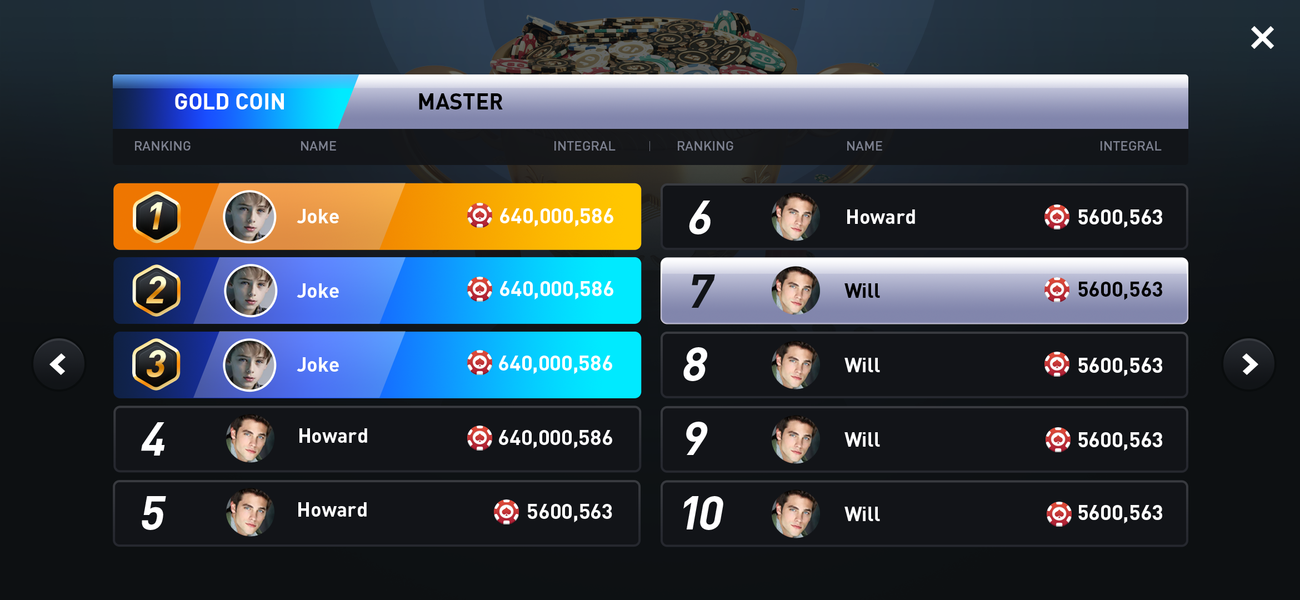This screenshot has height=600, width=1300.
Task: Click the player name Joke in rank 2 row
Action: point(318,291)
